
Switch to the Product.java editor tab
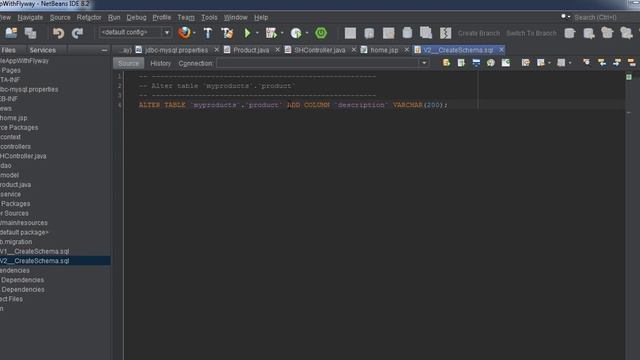(251, 50)
